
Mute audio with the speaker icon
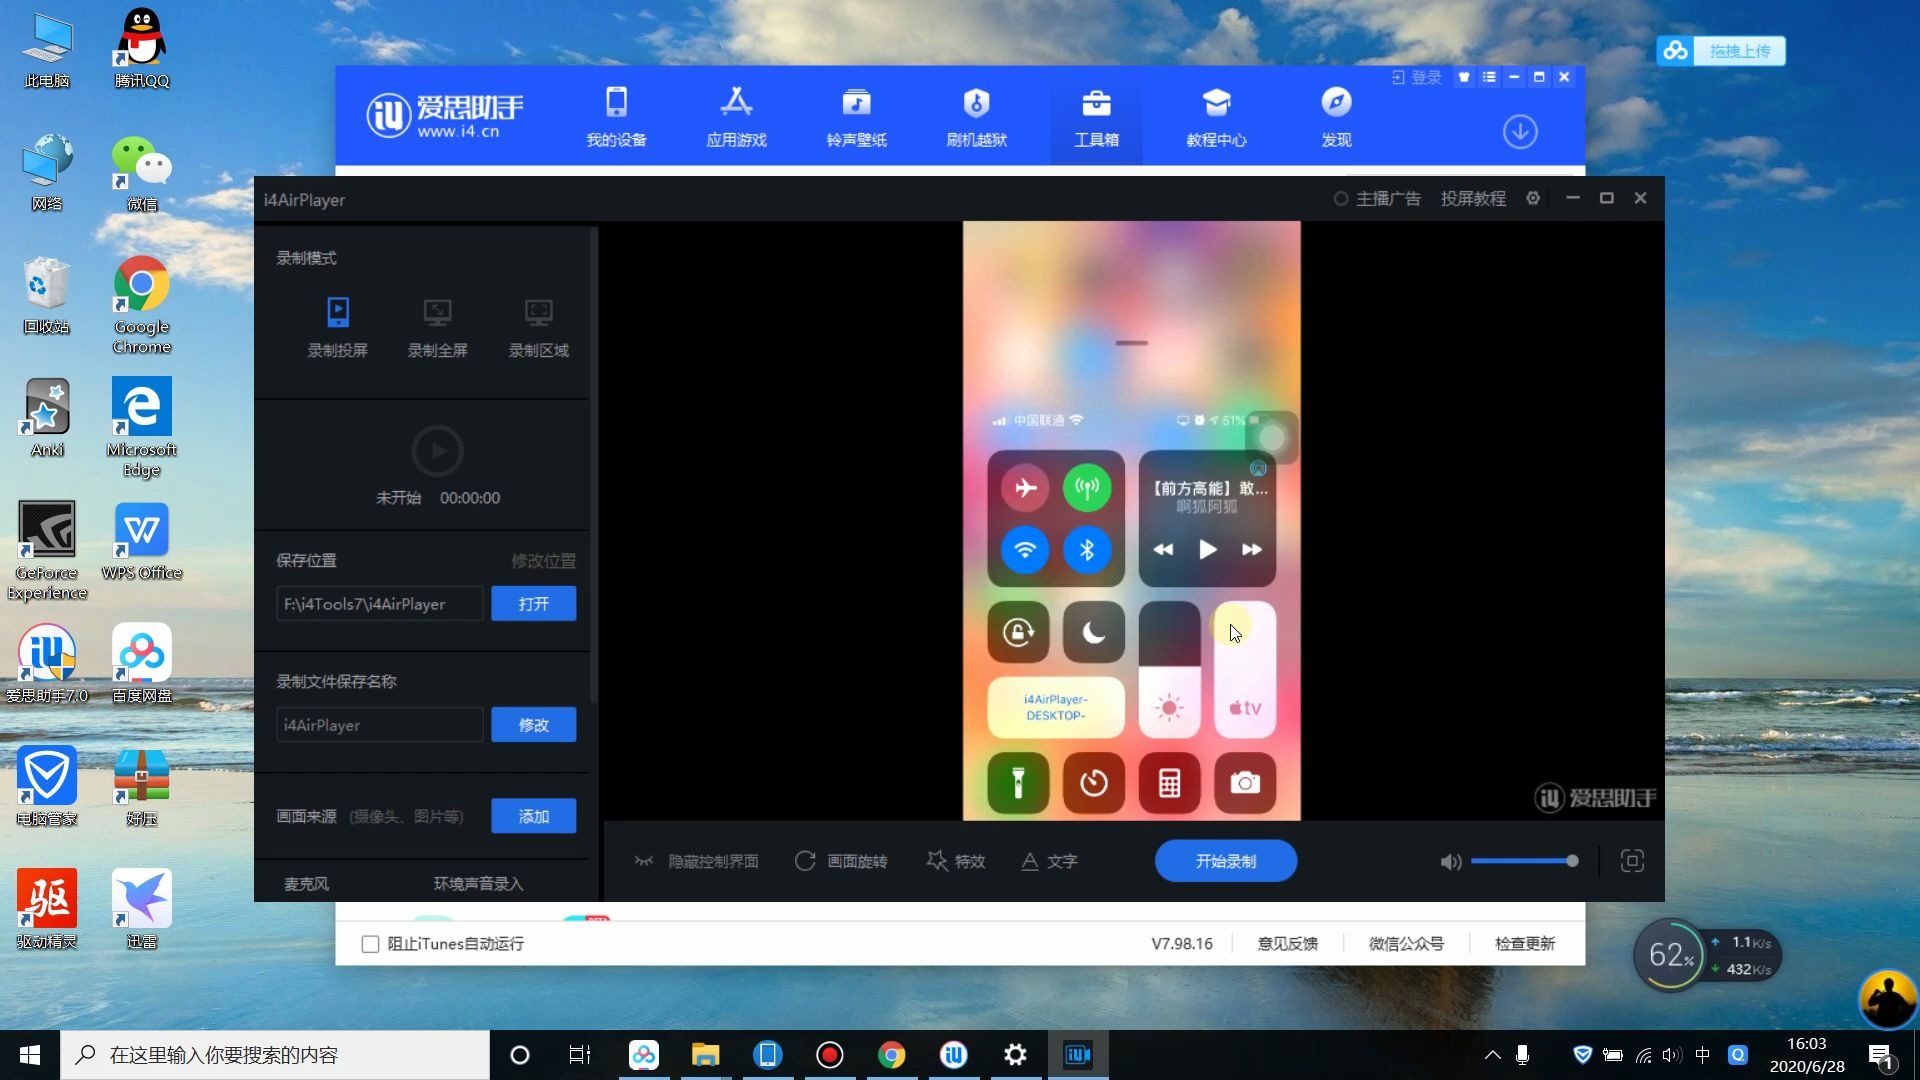pos(1450,861)
